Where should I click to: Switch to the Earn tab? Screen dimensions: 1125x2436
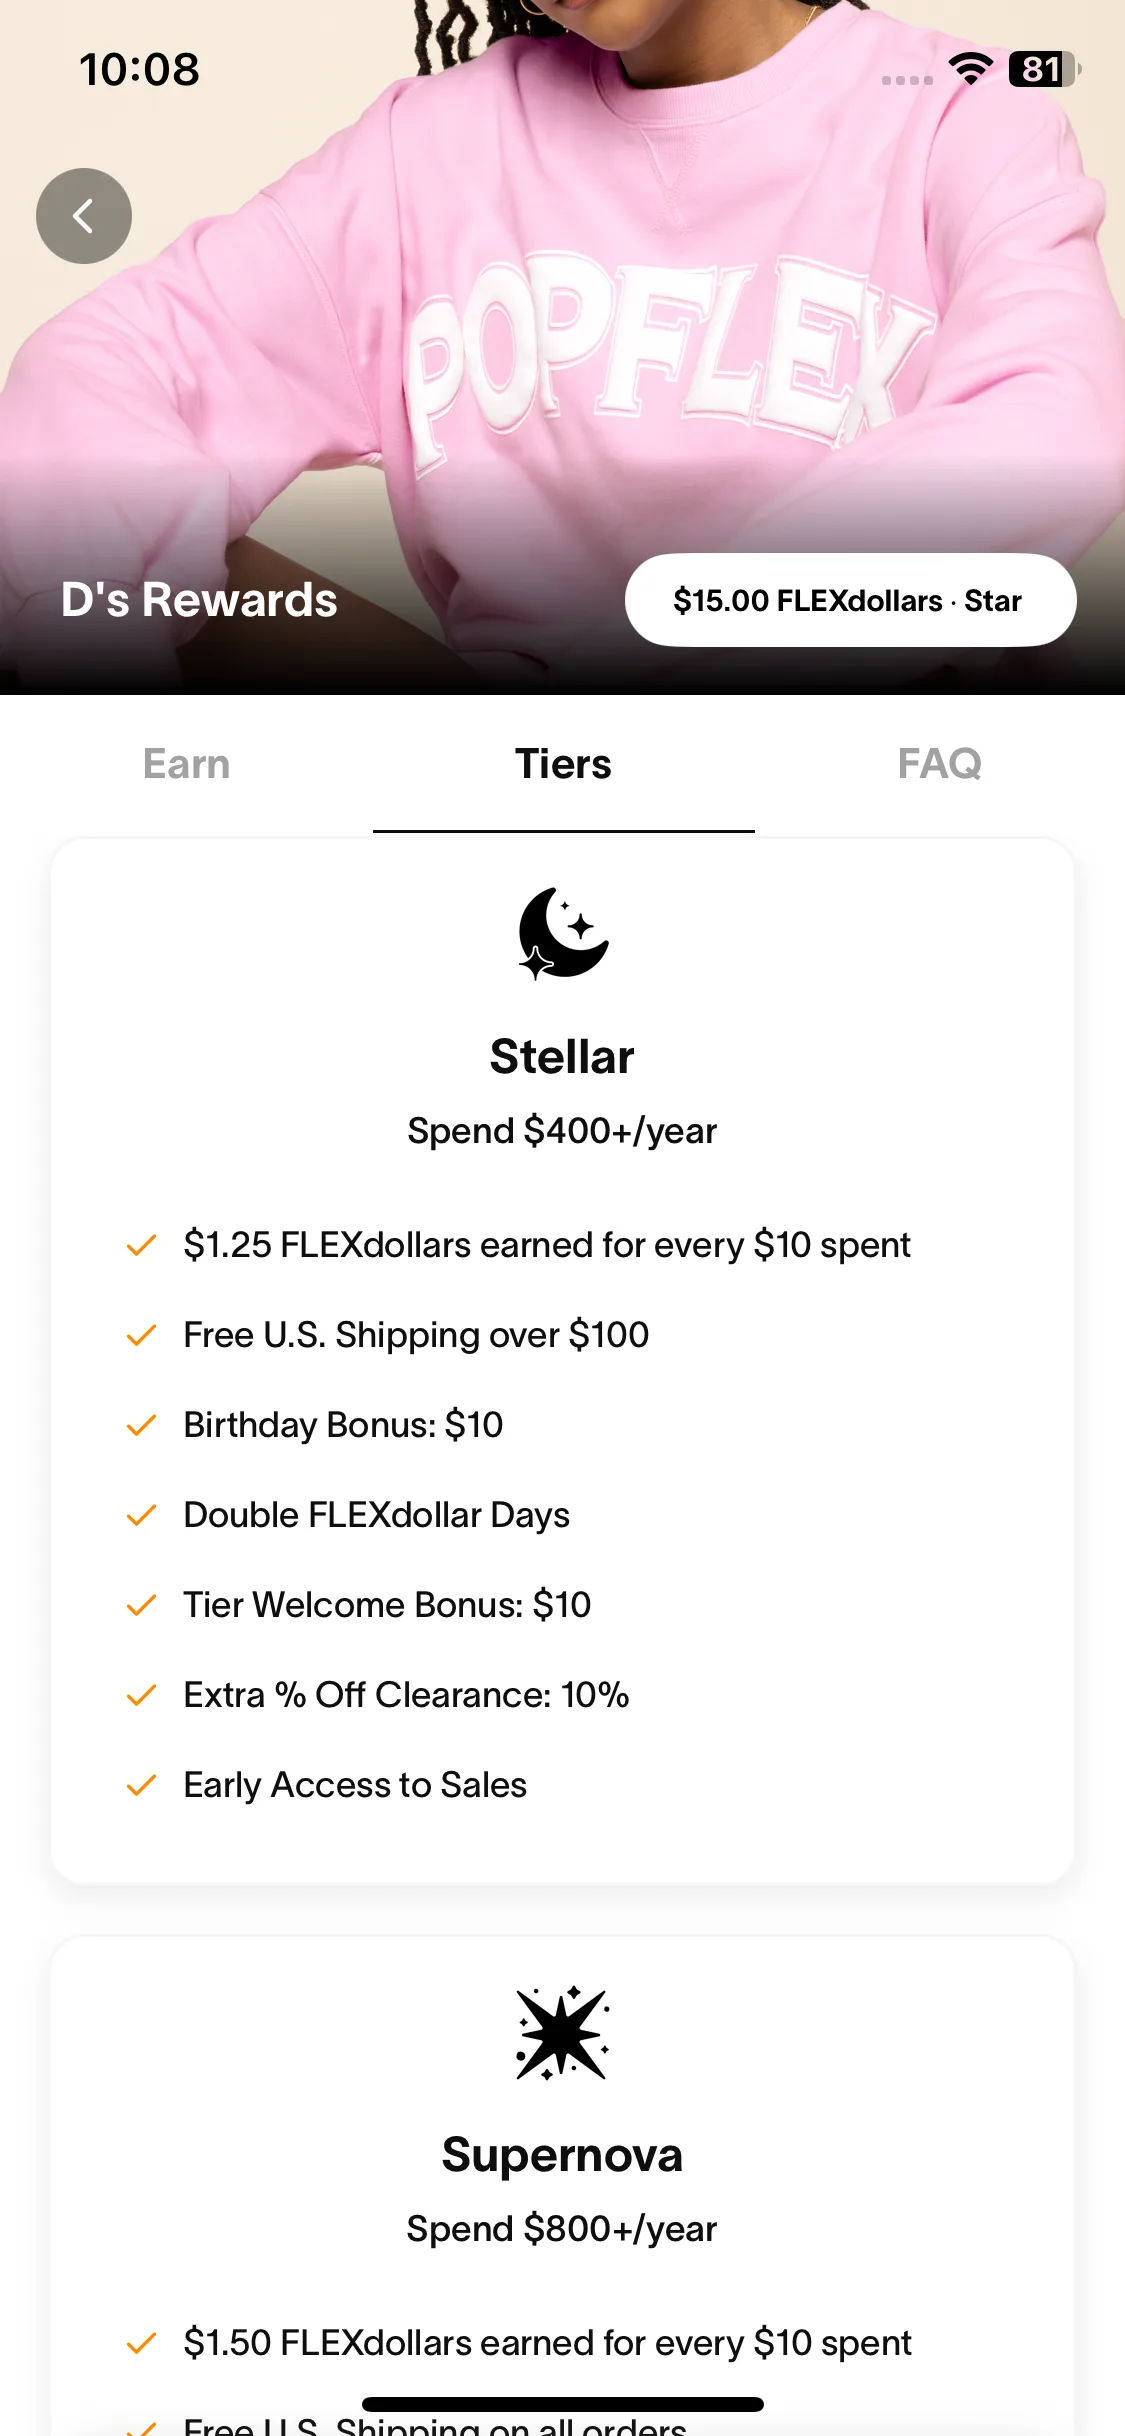187,764
